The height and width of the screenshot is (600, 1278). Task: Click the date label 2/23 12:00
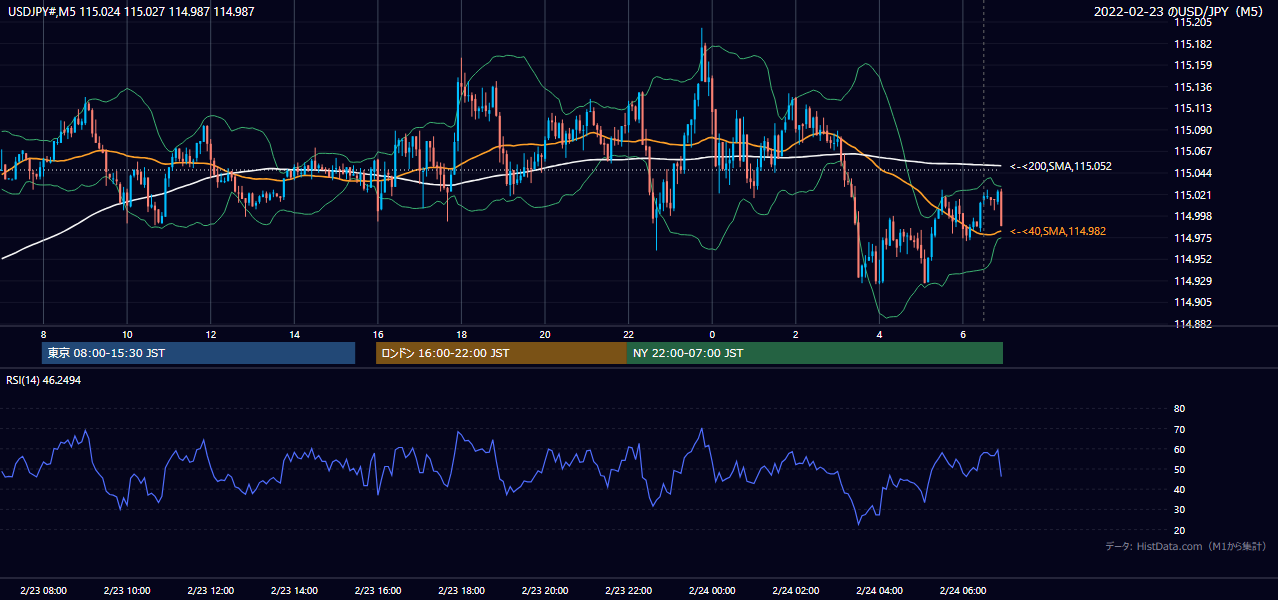tap(210, 590)
